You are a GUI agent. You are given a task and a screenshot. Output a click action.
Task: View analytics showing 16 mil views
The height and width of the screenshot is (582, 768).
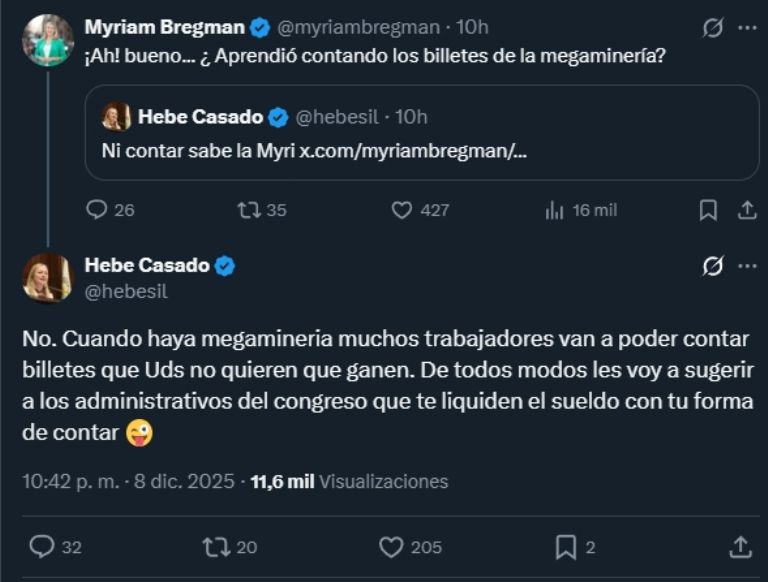pos(555,210)
